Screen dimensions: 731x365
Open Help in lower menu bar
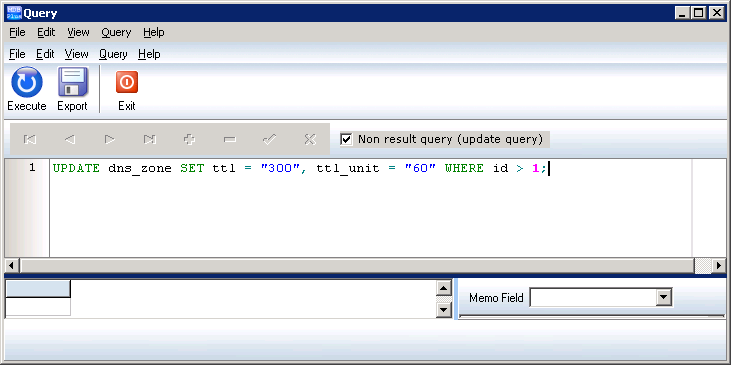pos(149,54)
